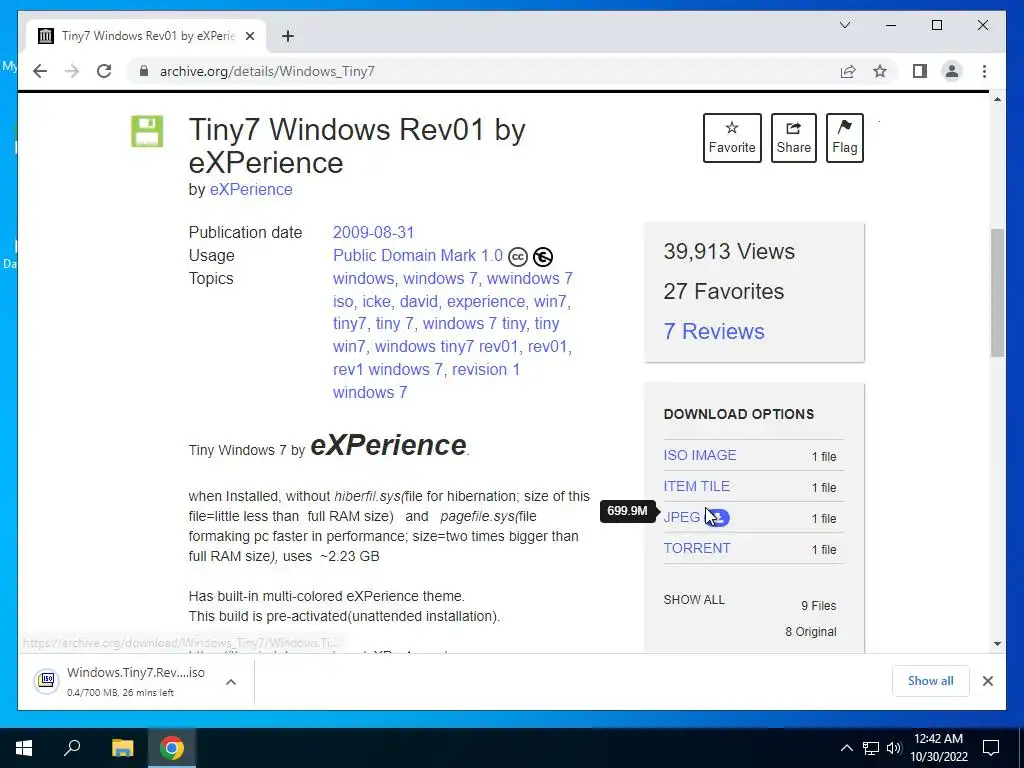Open the Windows Start menu
The width and height of the screenshot is (1024, 768).
pos(24,748)
